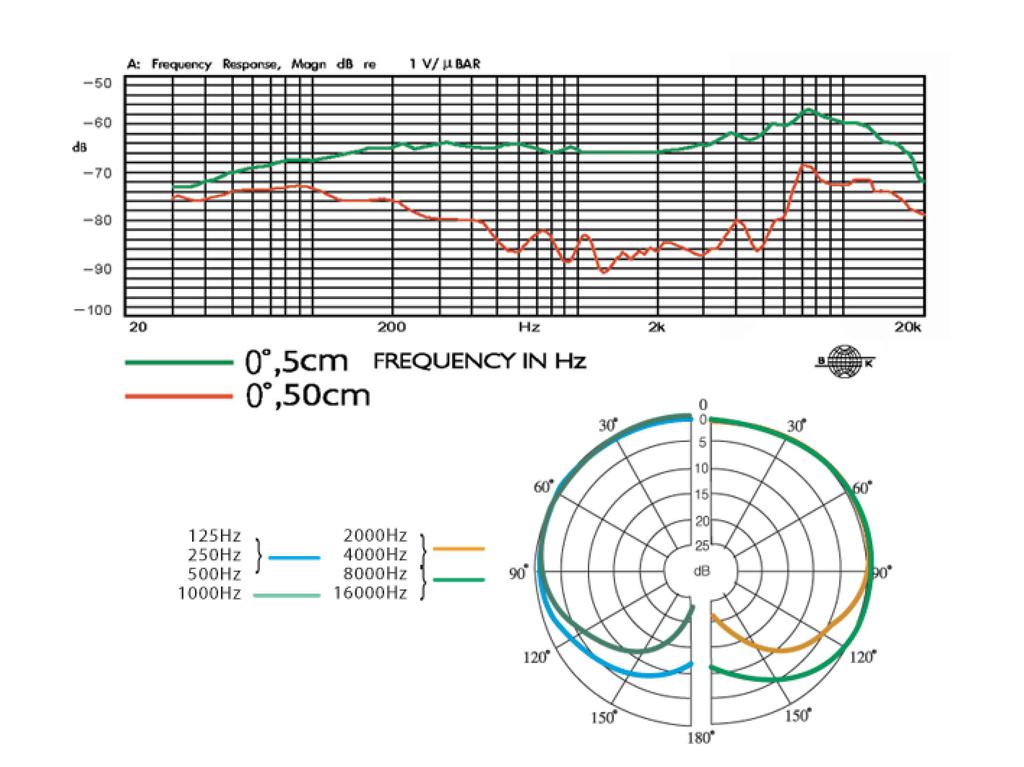Click the 2000Hz label in polar legend
The width and height of the screenshot is (1024, 767).
click(x=374, y=535)
